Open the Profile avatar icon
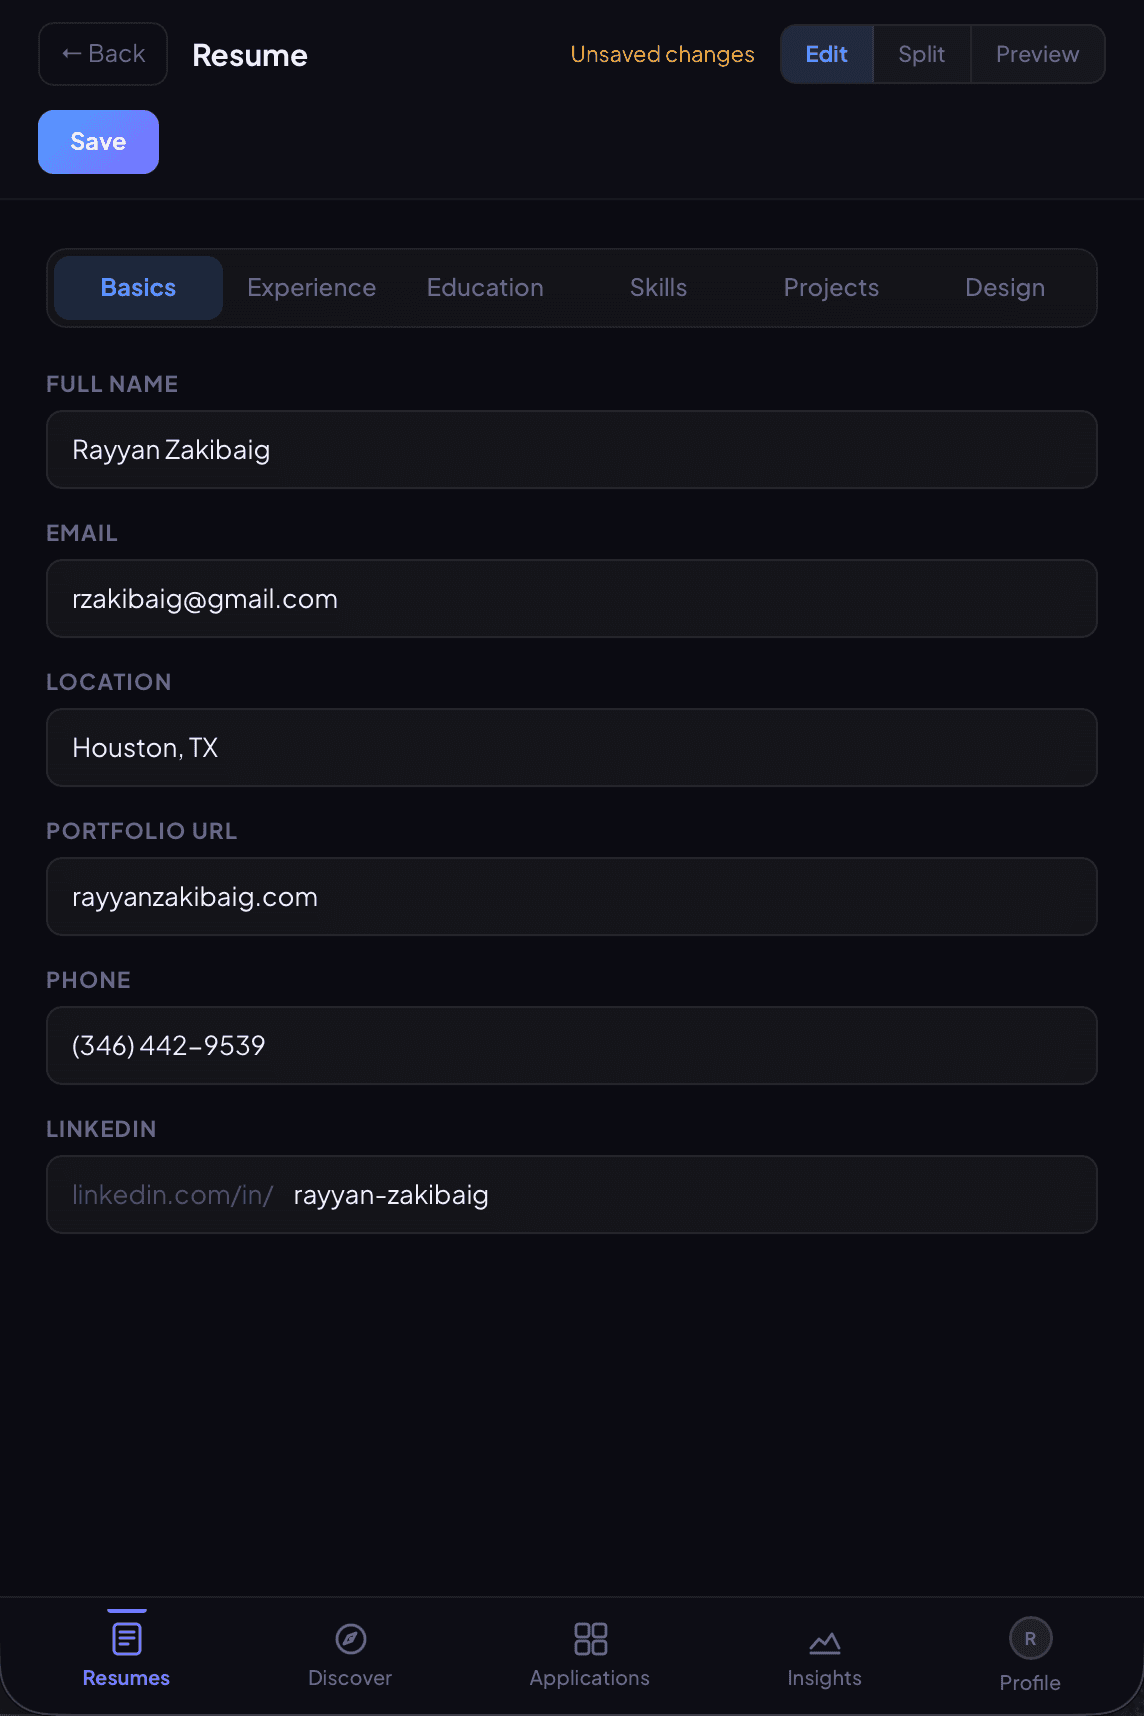 (x=1030, y=1639)
